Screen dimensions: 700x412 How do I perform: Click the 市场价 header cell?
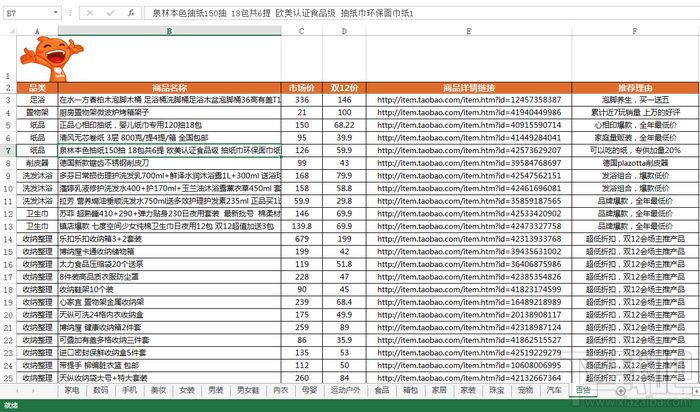click(x=302, y=87)
